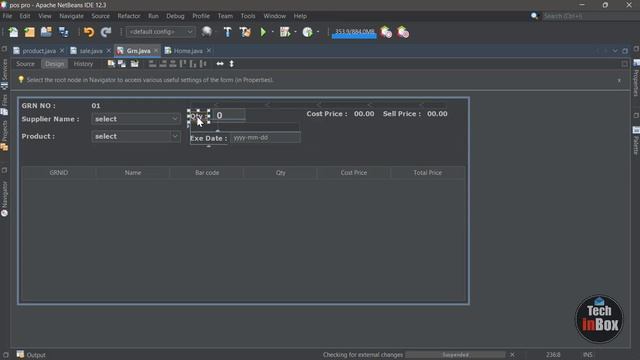Click the Profile Project toolbar icon
Screen dimensions: 640x360
pos(307,32)
